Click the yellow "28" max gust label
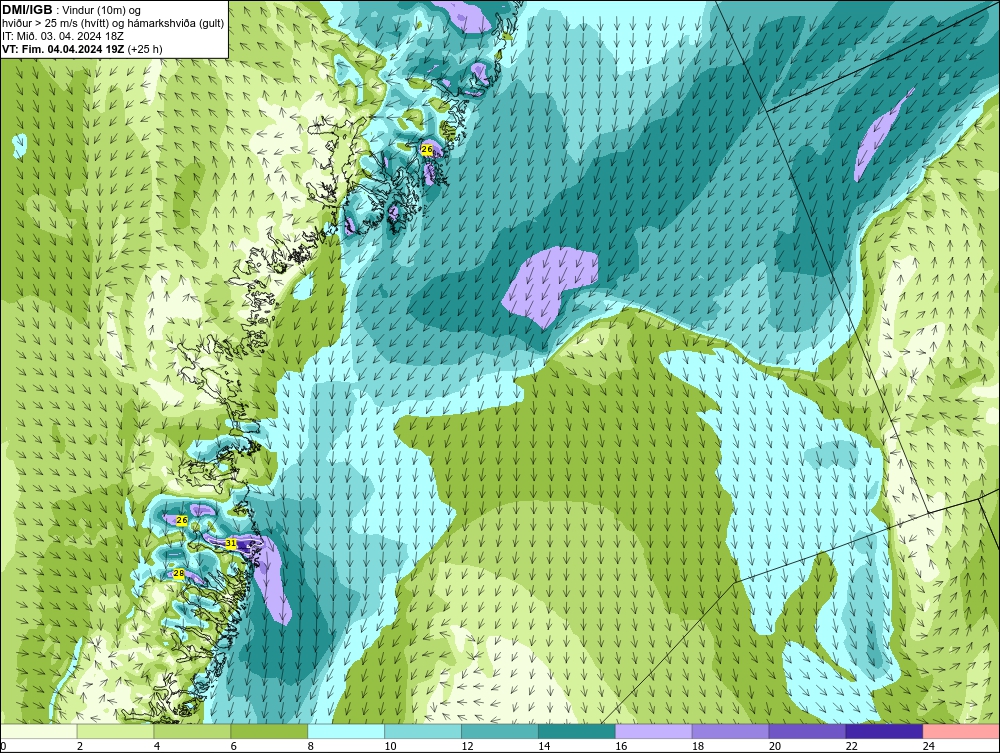Image resolution: width=1000 pixels, height=753 pixels. [179, 574]
